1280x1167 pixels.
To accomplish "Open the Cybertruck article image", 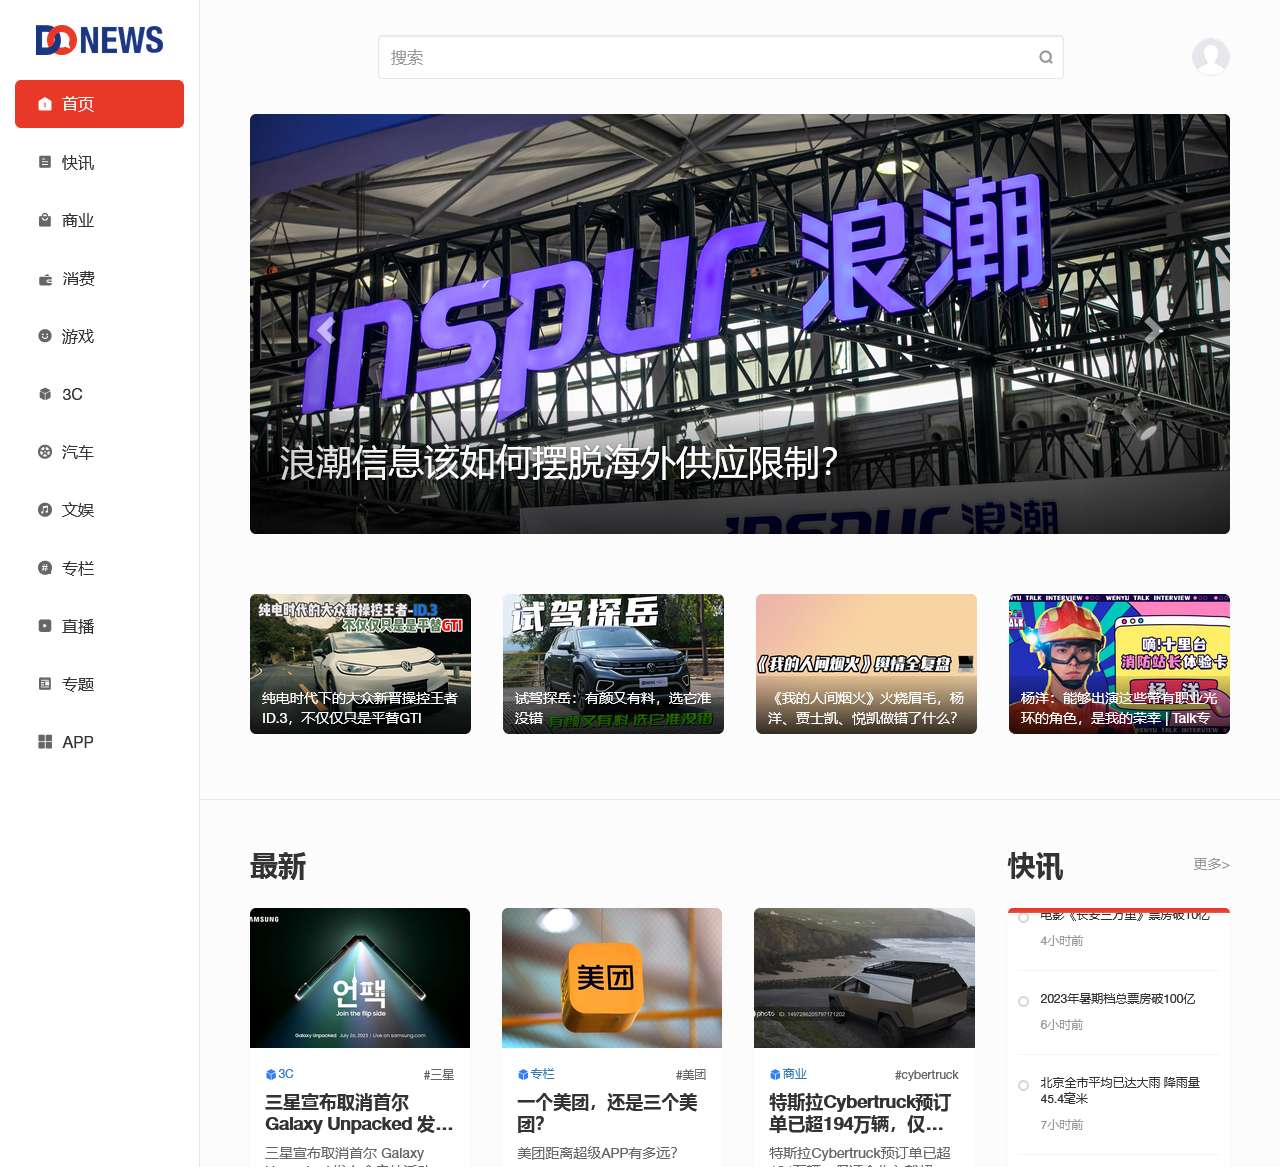I will point(864,978).
